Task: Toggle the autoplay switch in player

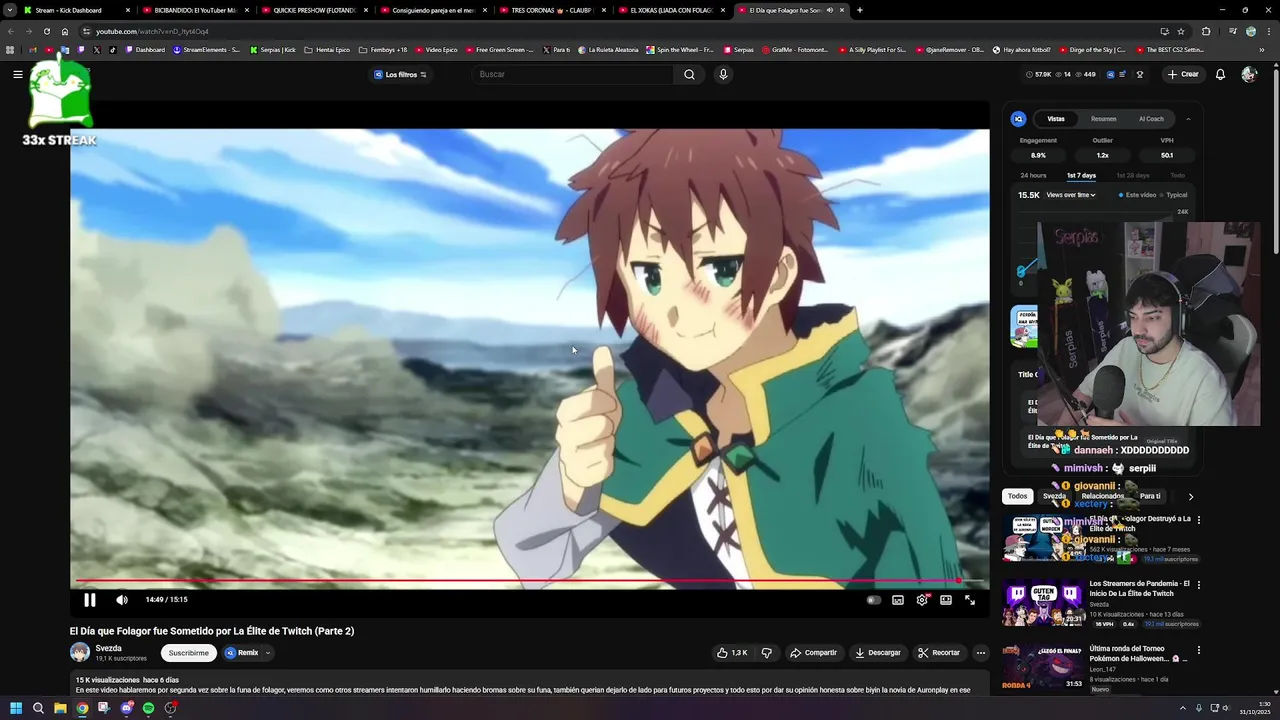Action: pos(873,600)
